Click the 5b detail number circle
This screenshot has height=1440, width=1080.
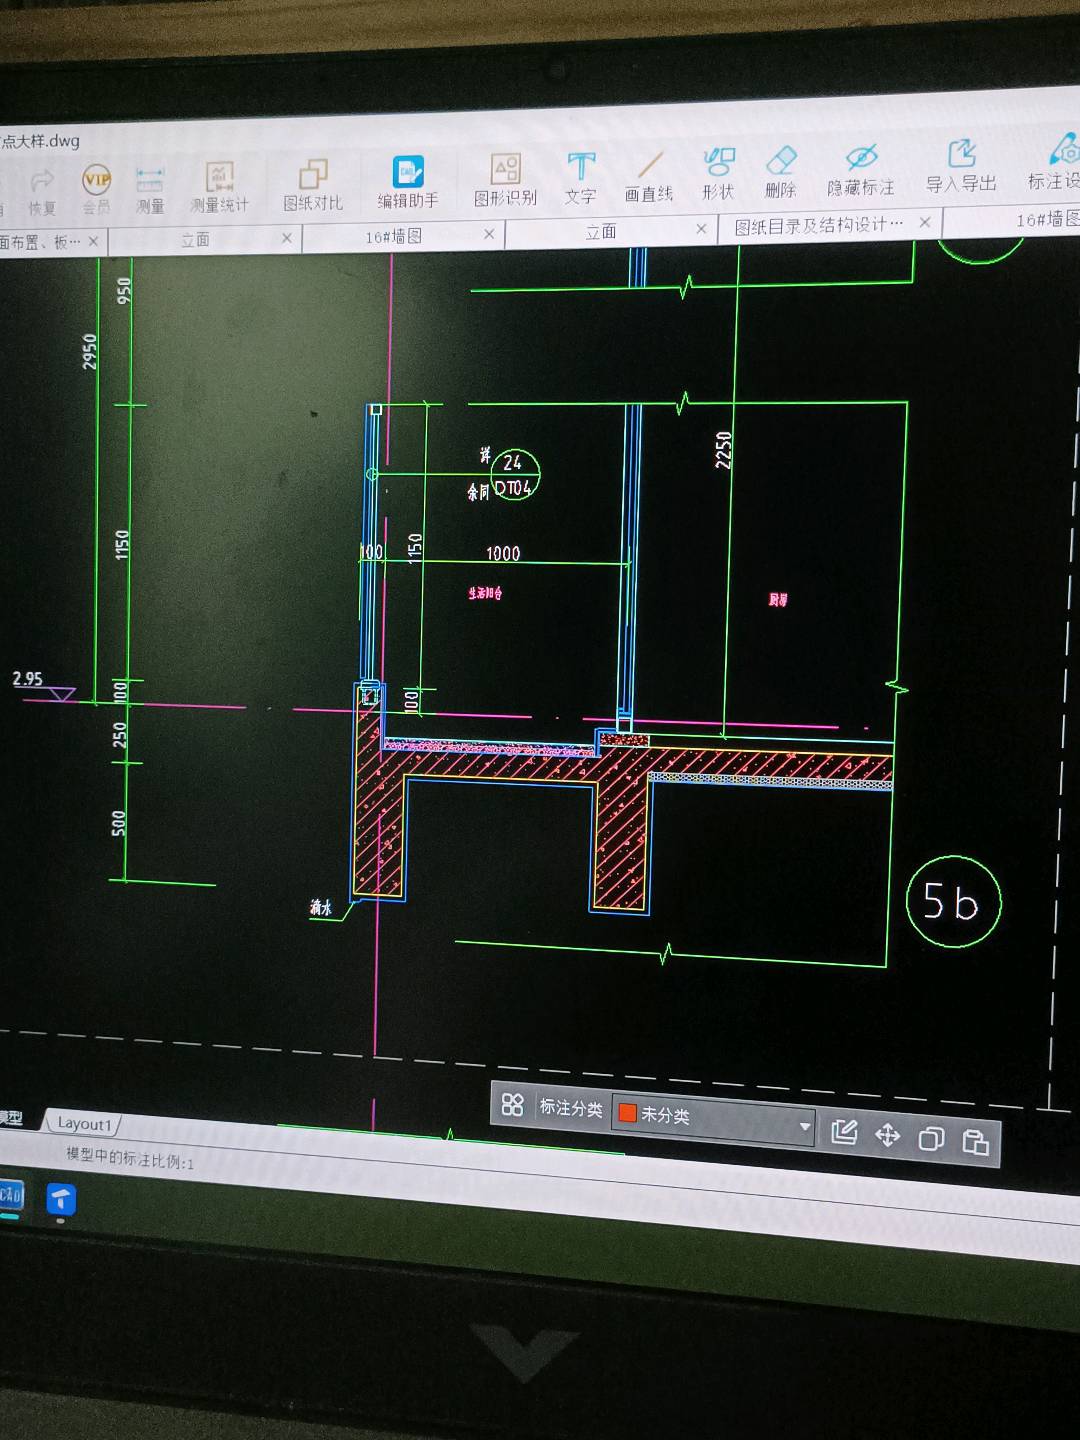coord(953,902)
